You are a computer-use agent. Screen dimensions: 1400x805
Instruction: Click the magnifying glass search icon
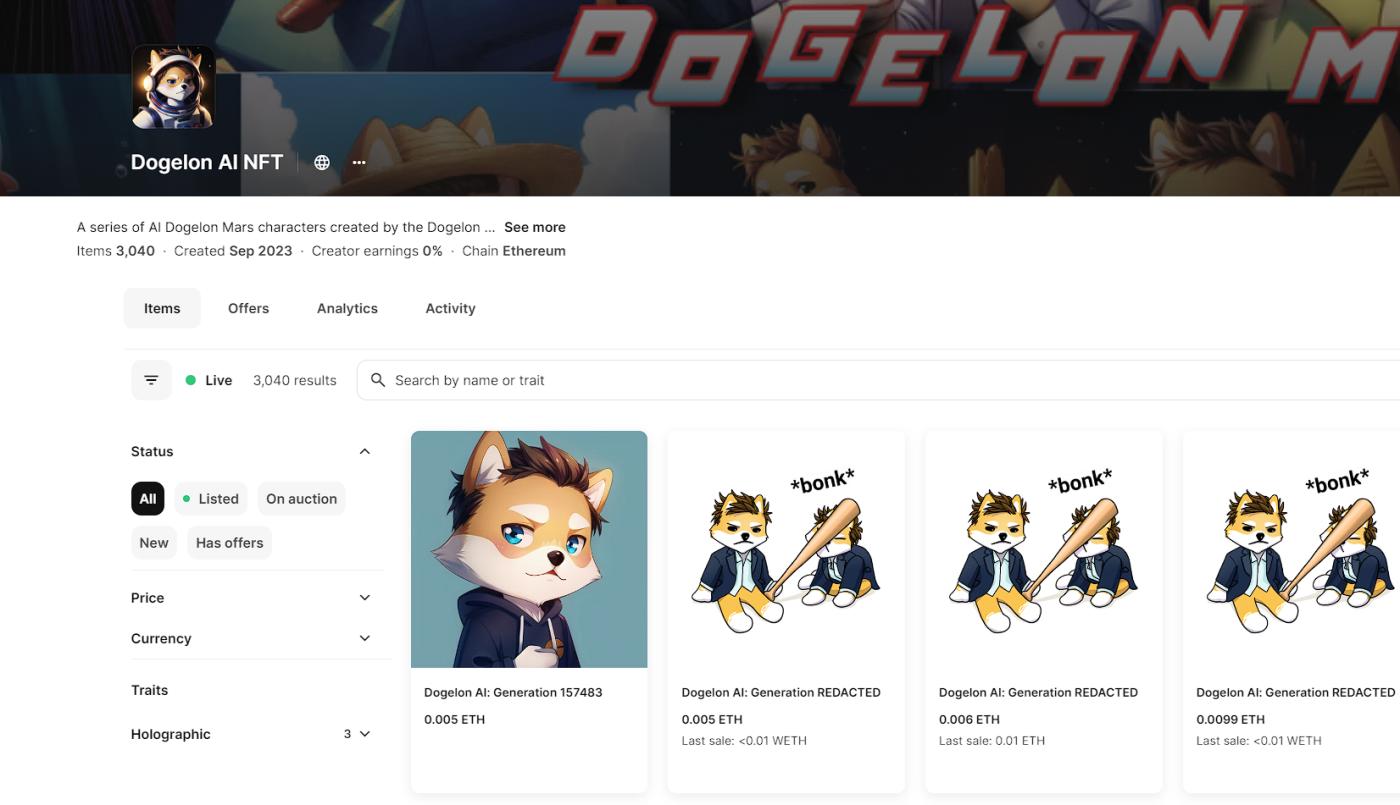pyautogui.click(x=377, y=380)
